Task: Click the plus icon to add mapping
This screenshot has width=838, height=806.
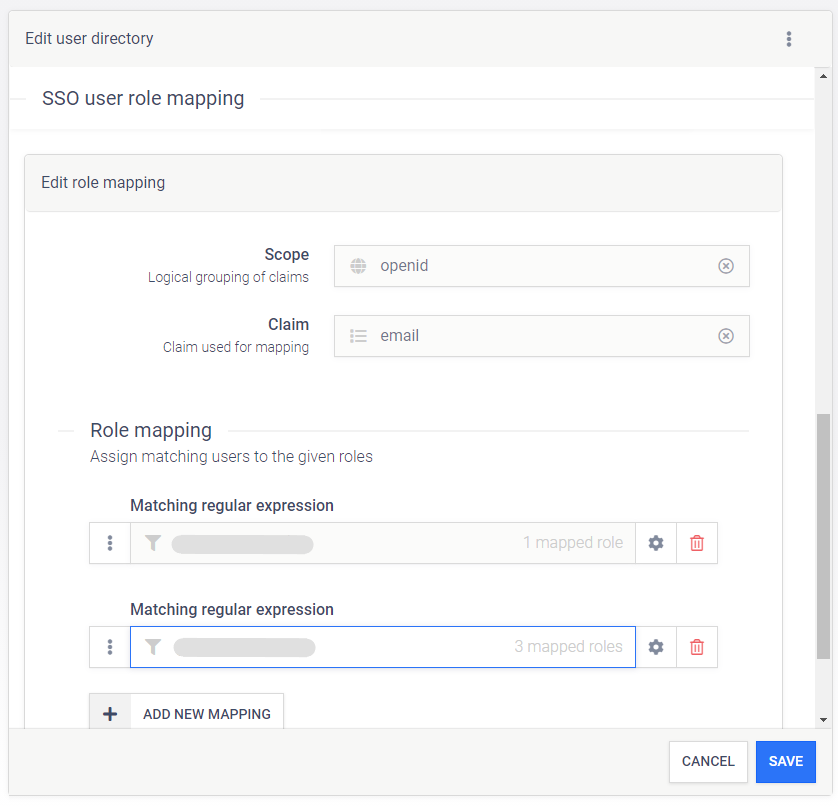Action: tap(110, 714)
